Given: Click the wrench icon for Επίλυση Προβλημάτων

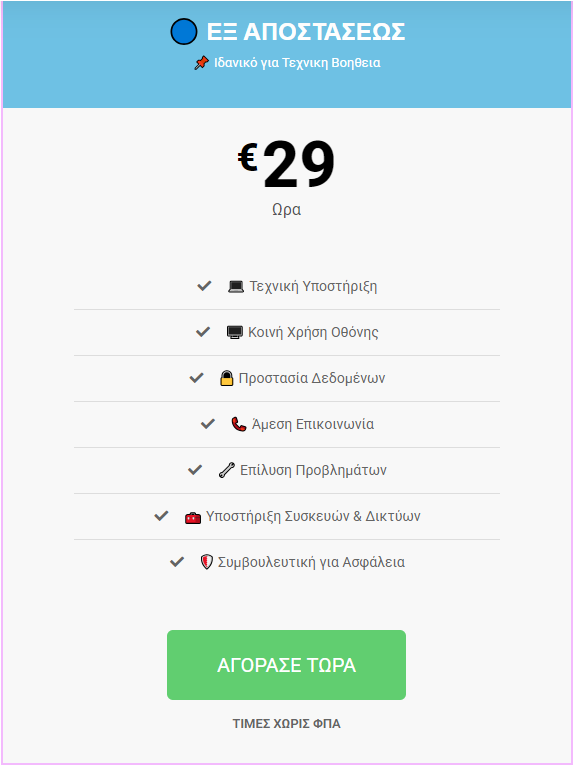Looking at the screenshot, I should click(227, 470).
